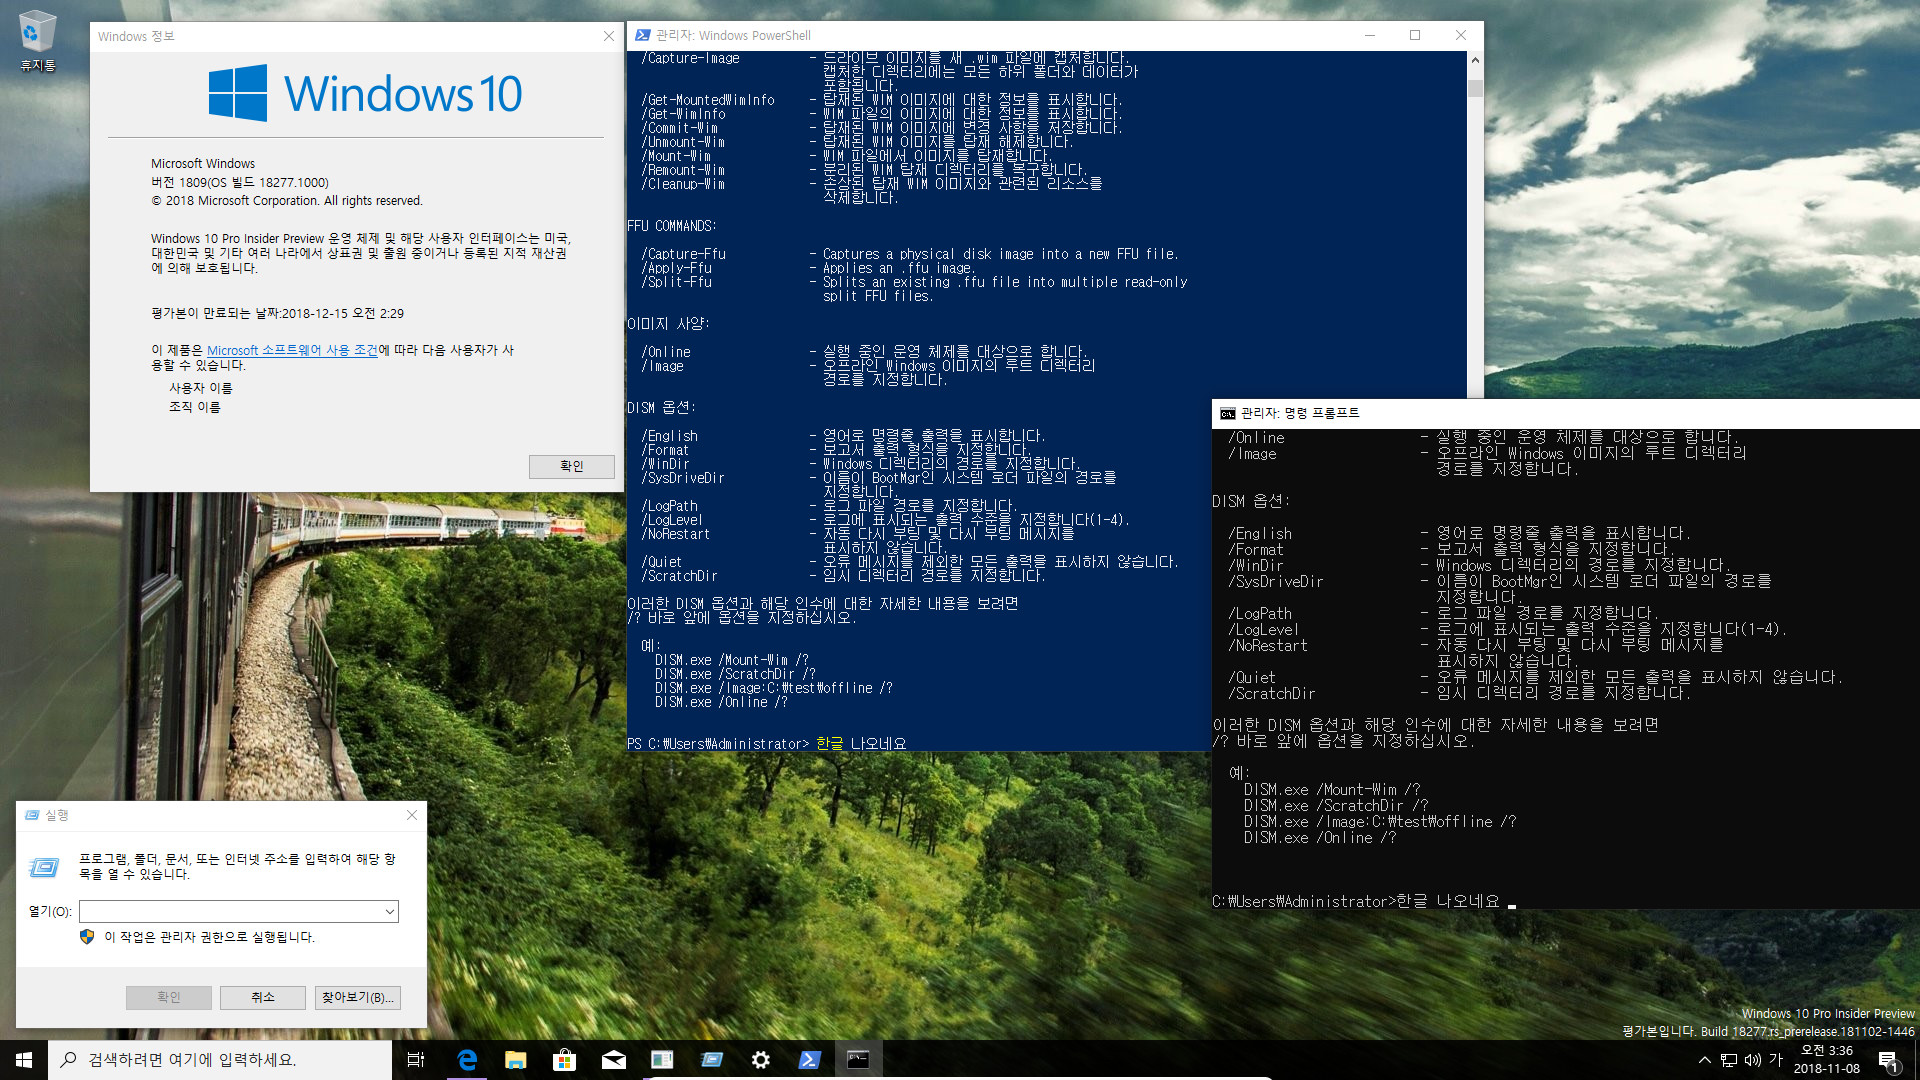Switch to Command Prompt via taskbar icon
This screenshot has width=1920, height=1080.
858,1060
